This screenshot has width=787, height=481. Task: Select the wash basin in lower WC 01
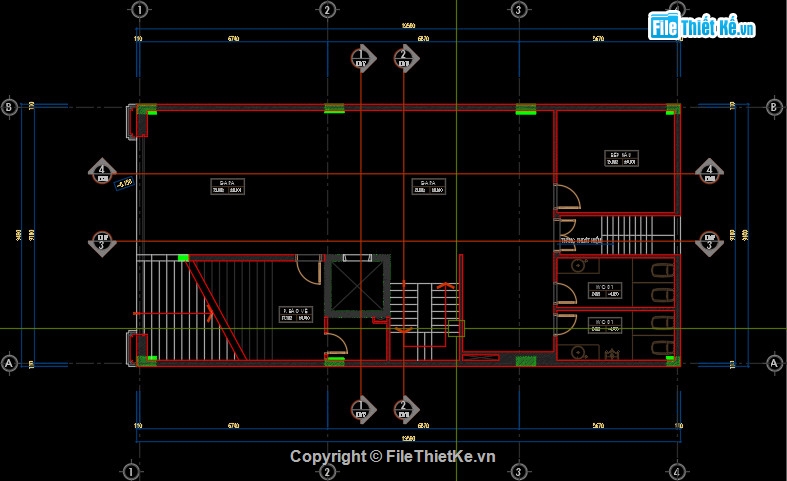click(580, 353)
